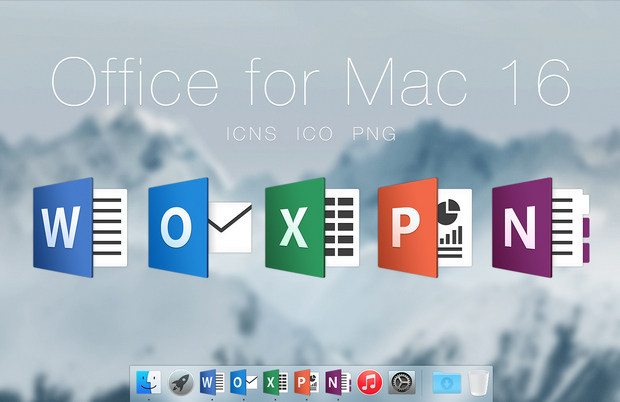Click the large Excel icon
The width and height of the screenshot is (620, 402).
(312, 228)
